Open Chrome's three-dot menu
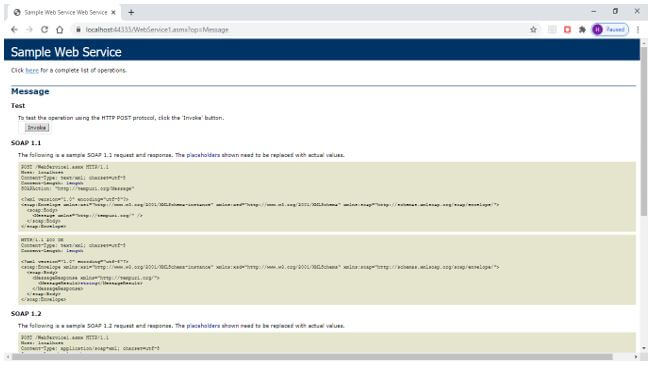This screenshot has height=376, width=656. (x=638, y=30)
